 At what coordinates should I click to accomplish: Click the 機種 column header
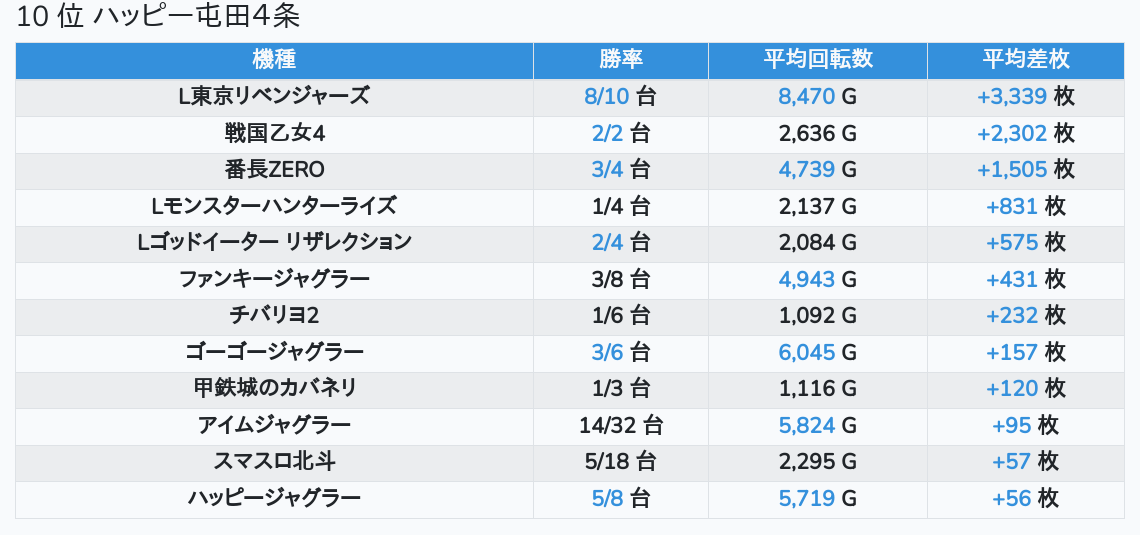[x=274, y=60]
